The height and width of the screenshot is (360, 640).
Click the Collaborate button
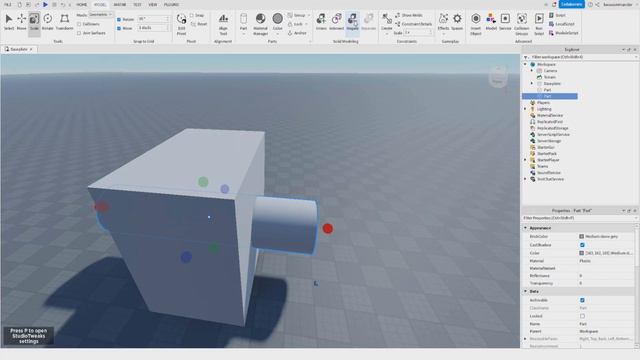click(571, 4)
